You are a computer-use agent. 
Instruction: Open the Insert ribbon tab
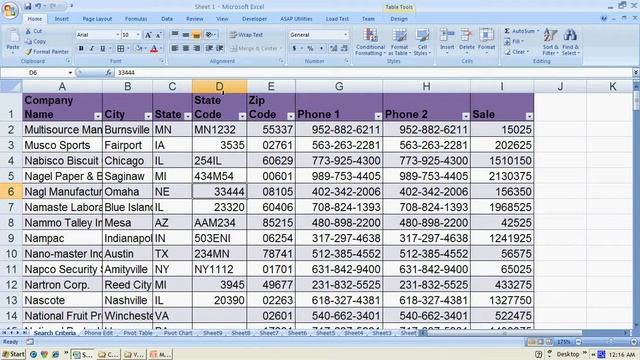(62, 19)
